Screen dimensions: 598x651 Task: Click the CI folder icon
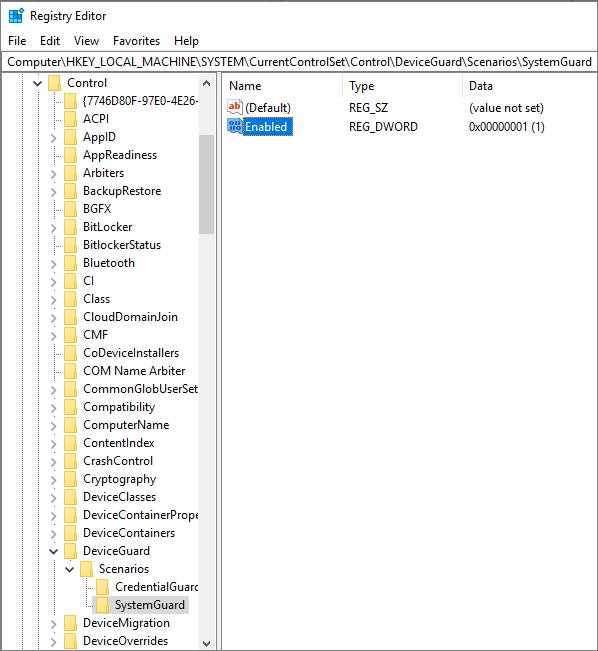70,281
